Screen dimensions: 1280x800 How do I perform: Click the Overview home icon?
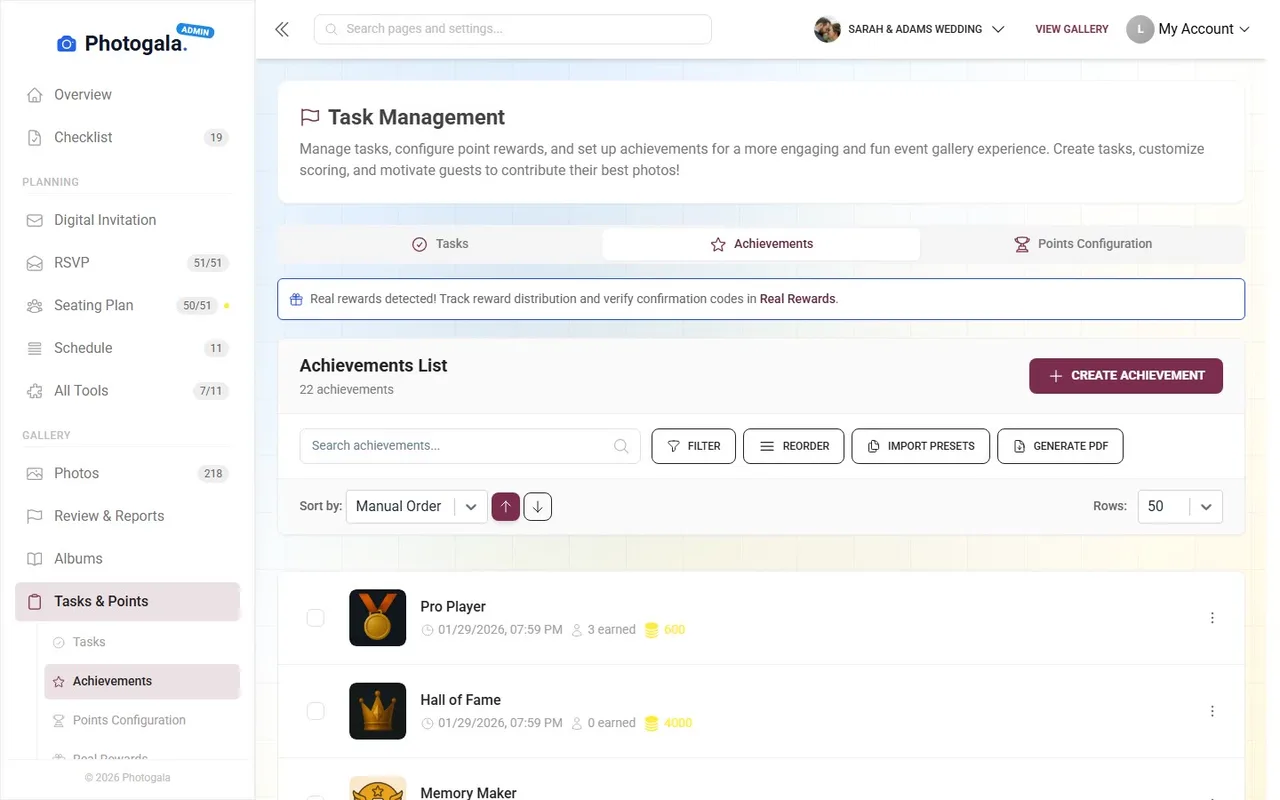[x=35, y=95]
